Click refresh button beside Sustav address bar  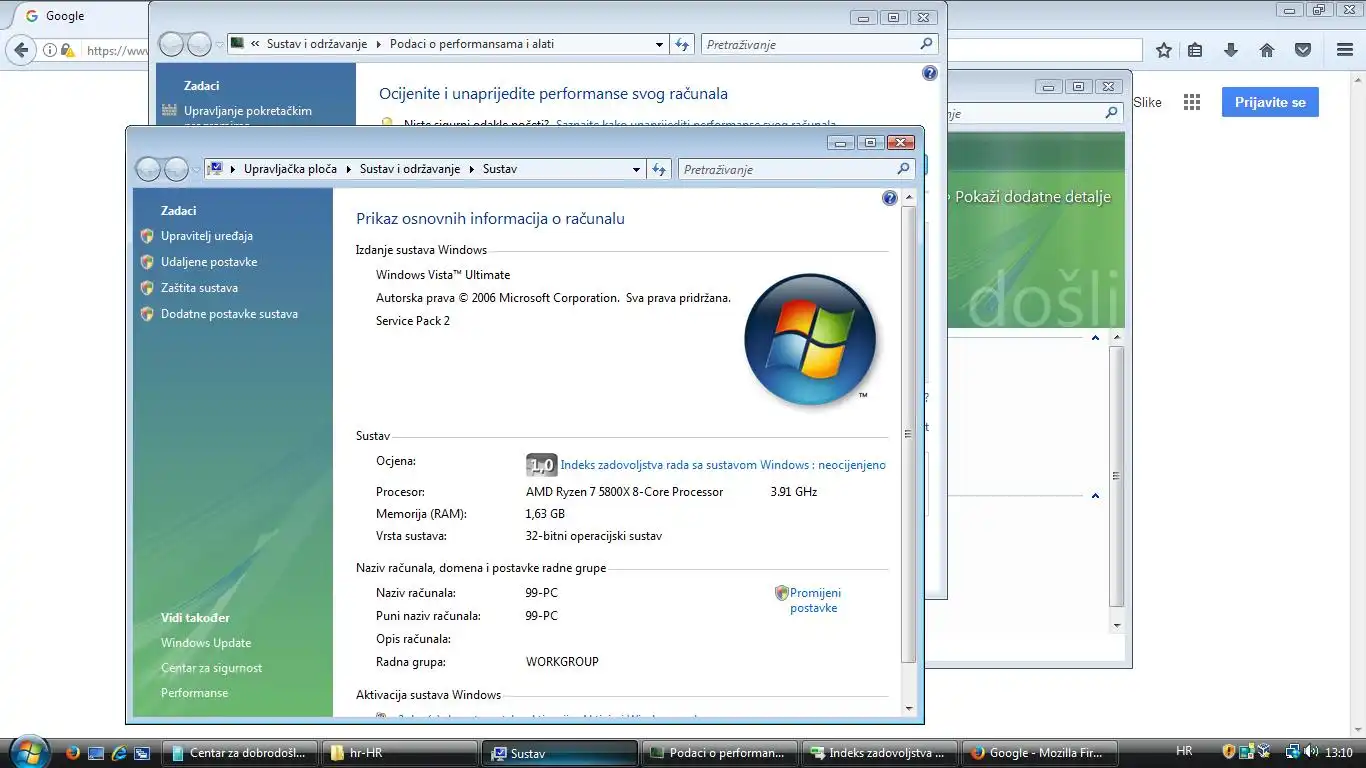(659, 169)
